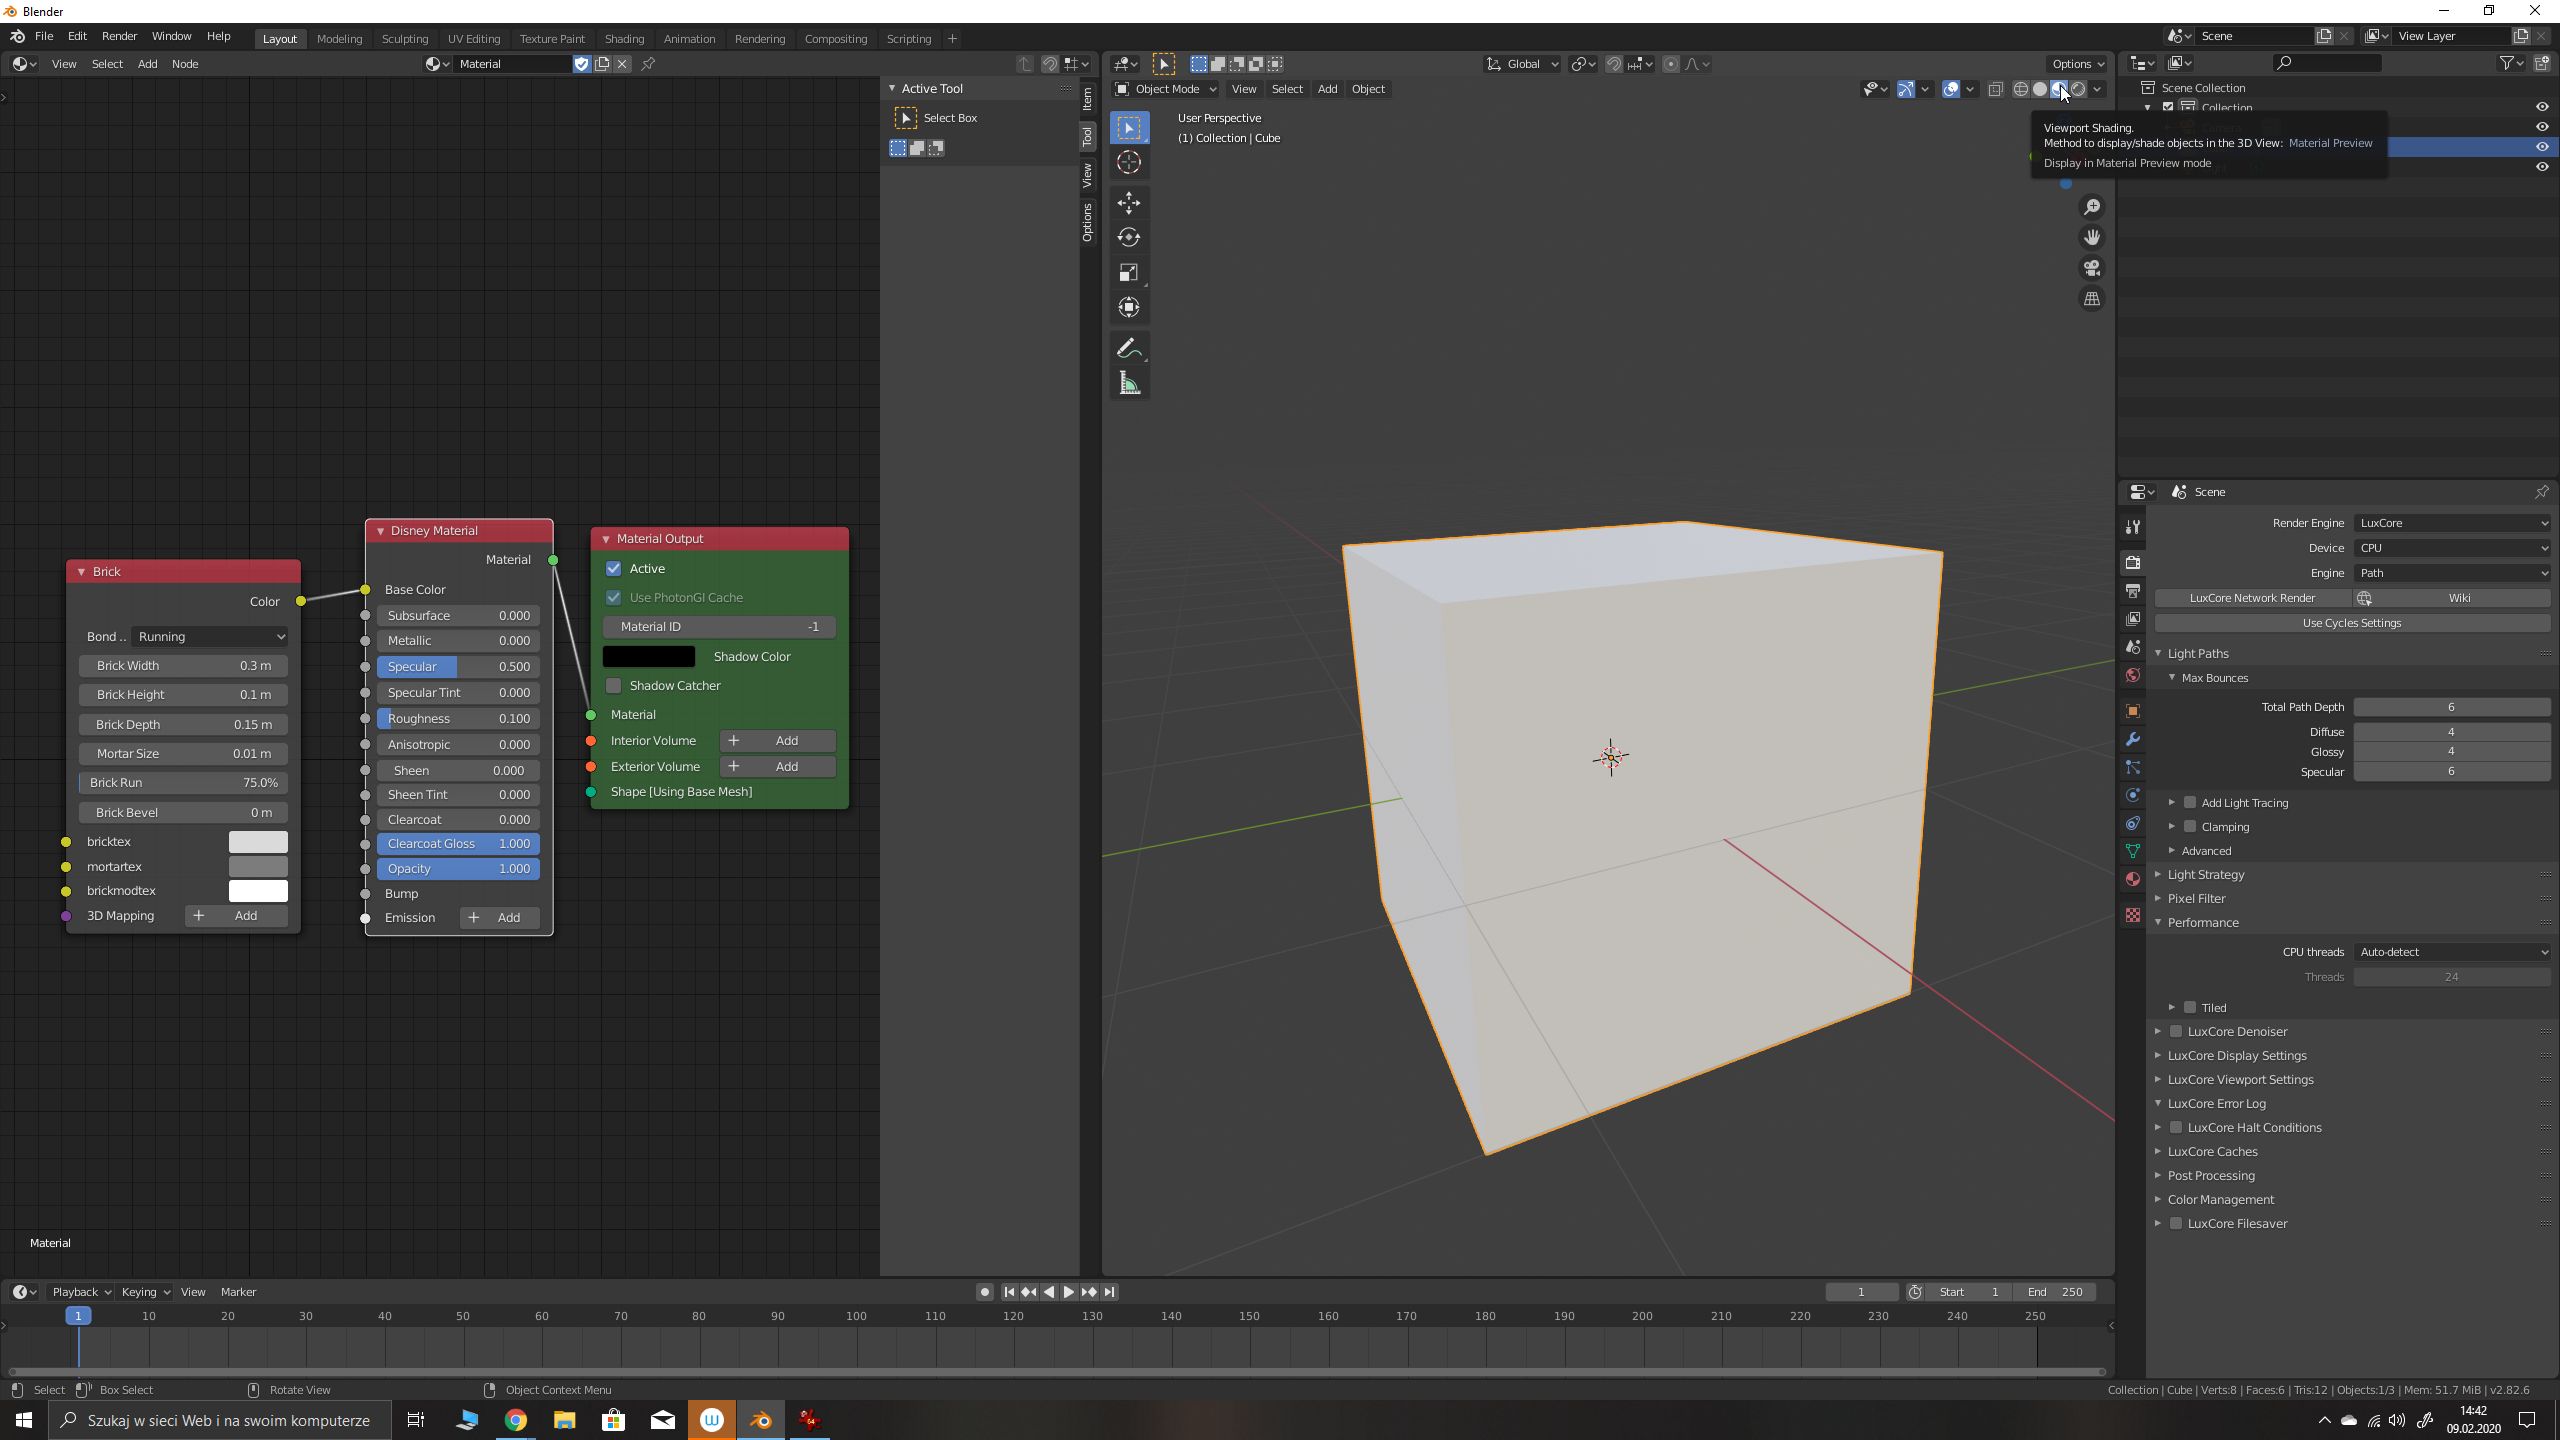Enable the LuxCore Denoiser checkbox

pyautogui.click(x=2176, y=1032)
